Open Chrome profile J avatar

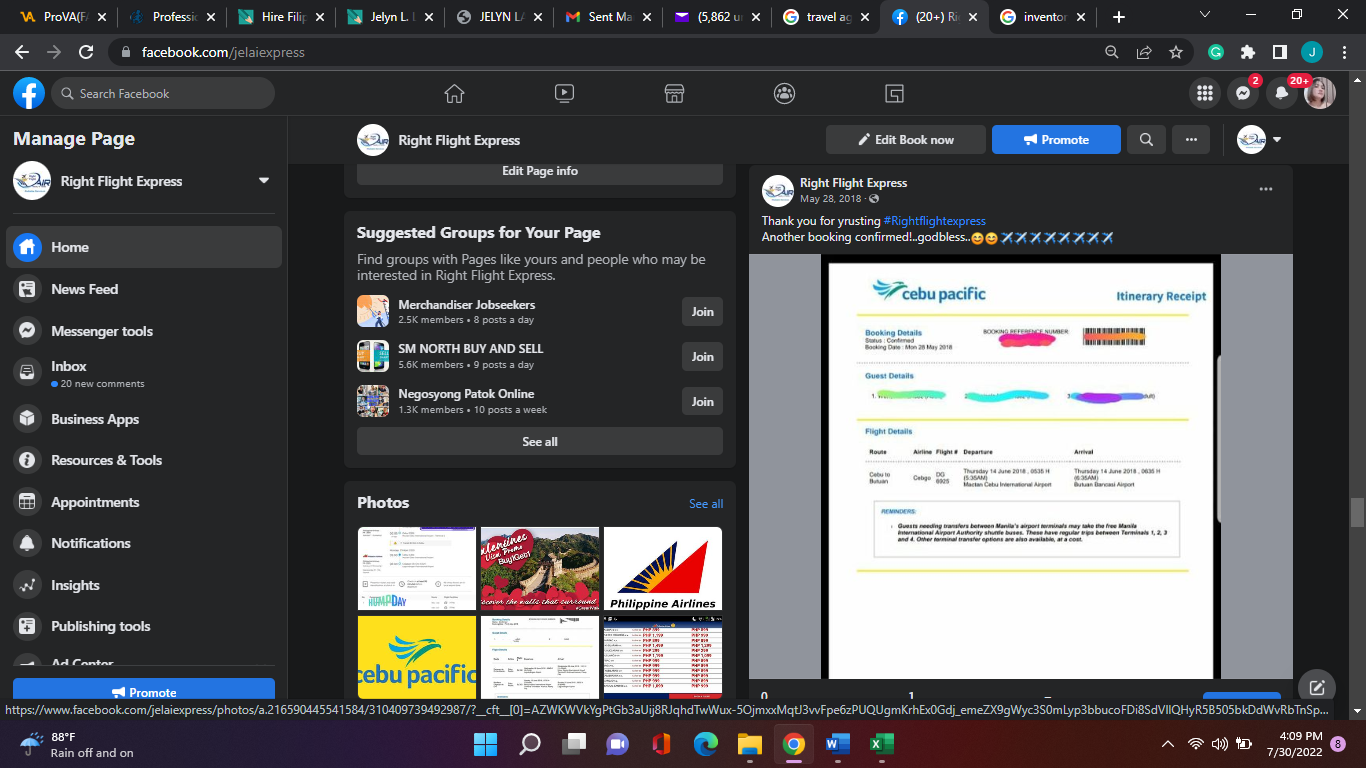(x=1312, y=52)
